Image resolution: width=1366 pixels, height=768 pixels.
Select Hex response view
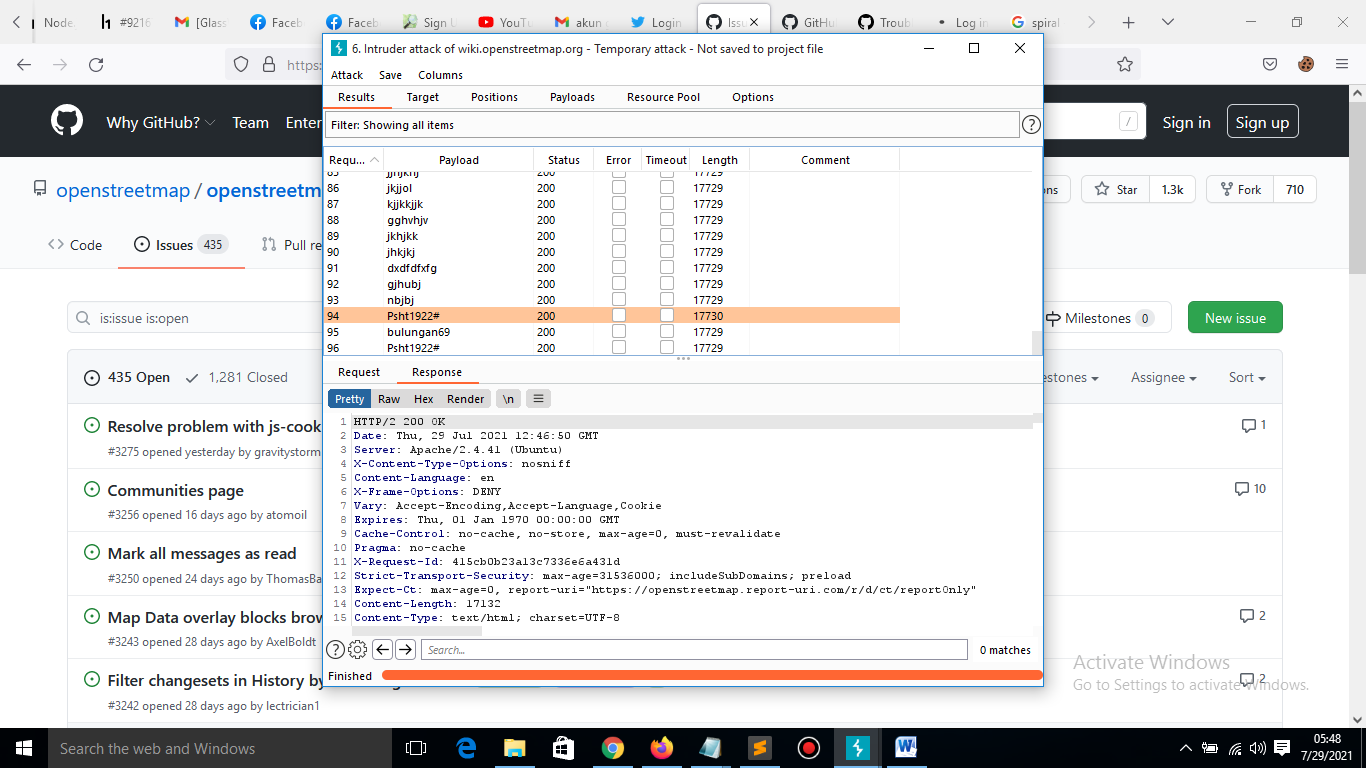point(424,399)
